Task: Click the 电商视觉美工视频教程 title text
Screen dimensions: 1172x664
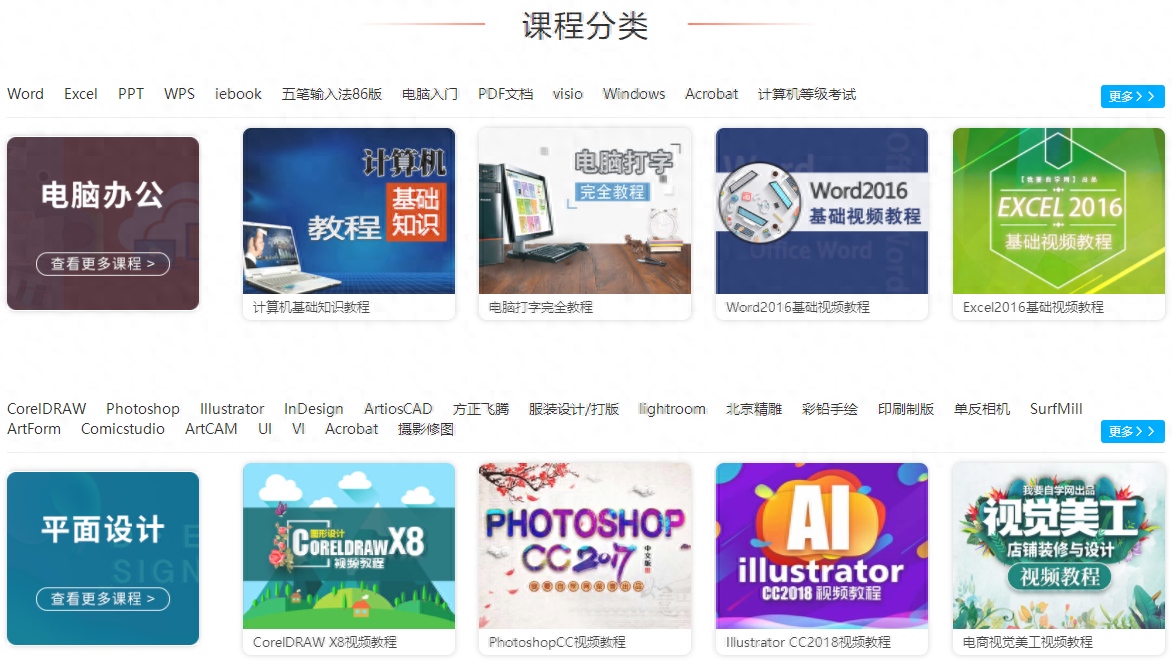Action: 1028,642
